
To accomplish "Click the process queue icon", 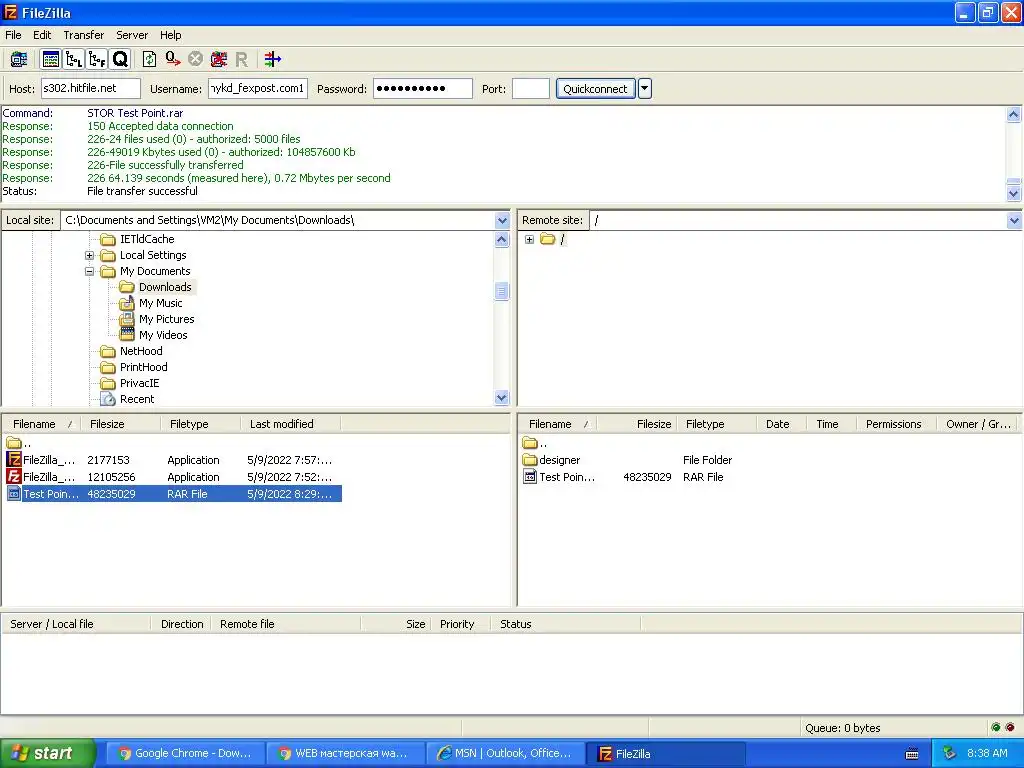I will (172, 59).
